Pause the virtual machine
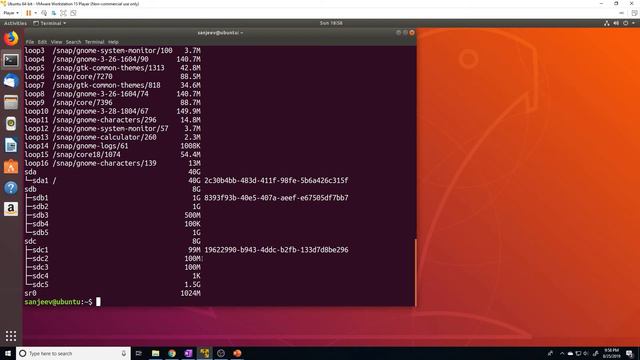Viewport: 640px width, 360px height. click(29, 13)
